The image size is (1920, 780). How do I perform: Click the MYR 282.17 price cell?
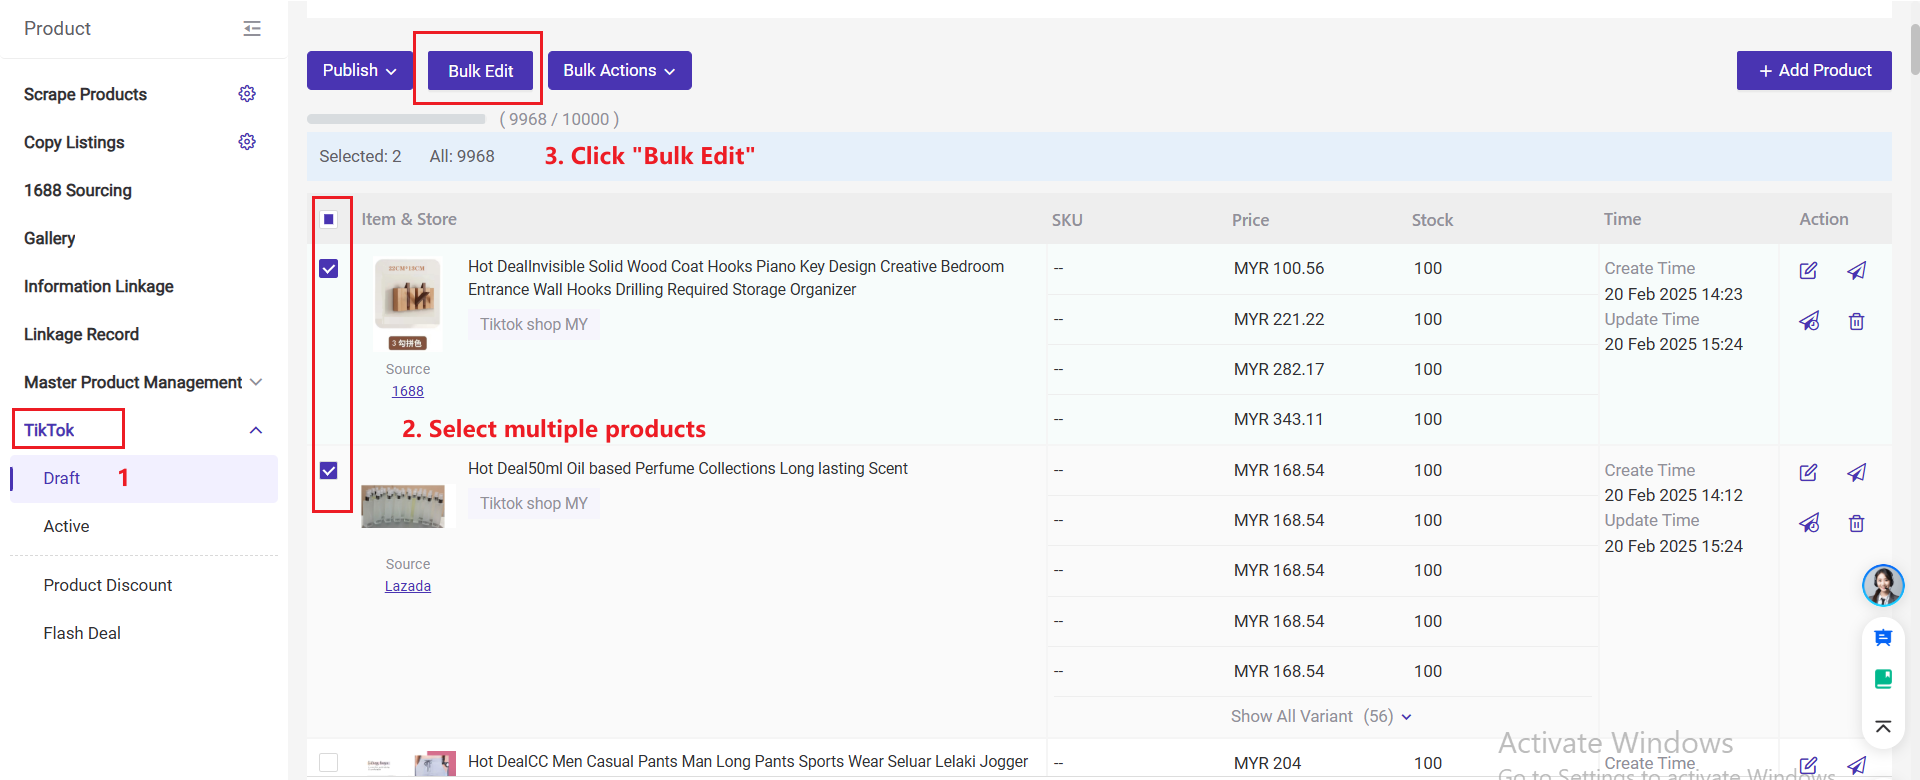(1279, 369)
